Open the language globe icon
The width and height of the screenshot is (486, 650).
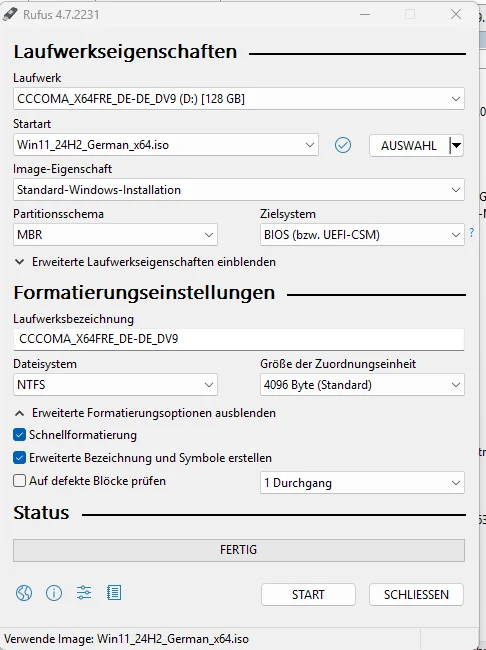24,593
